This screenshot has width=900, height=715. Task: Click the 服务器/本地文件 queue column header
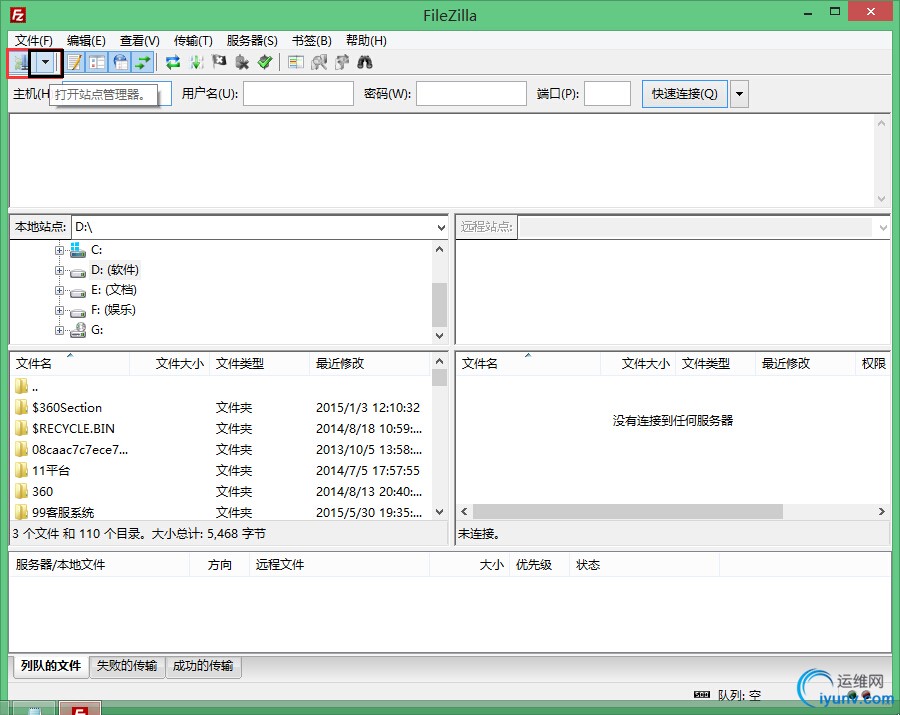point(100,565)
